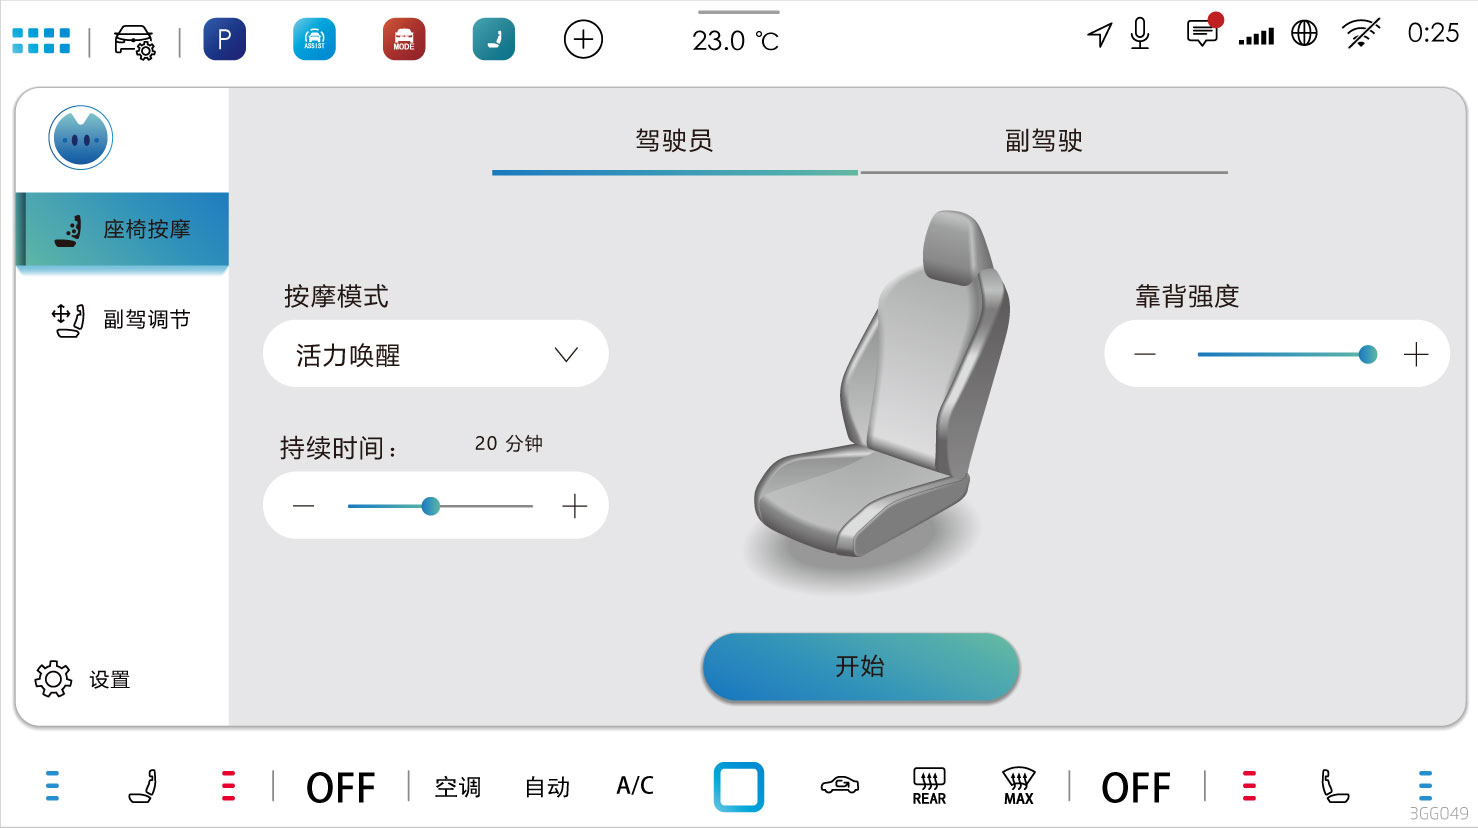
Task: Expand 活力唤醒 massage mode dropdown
Action: point(436,354)
